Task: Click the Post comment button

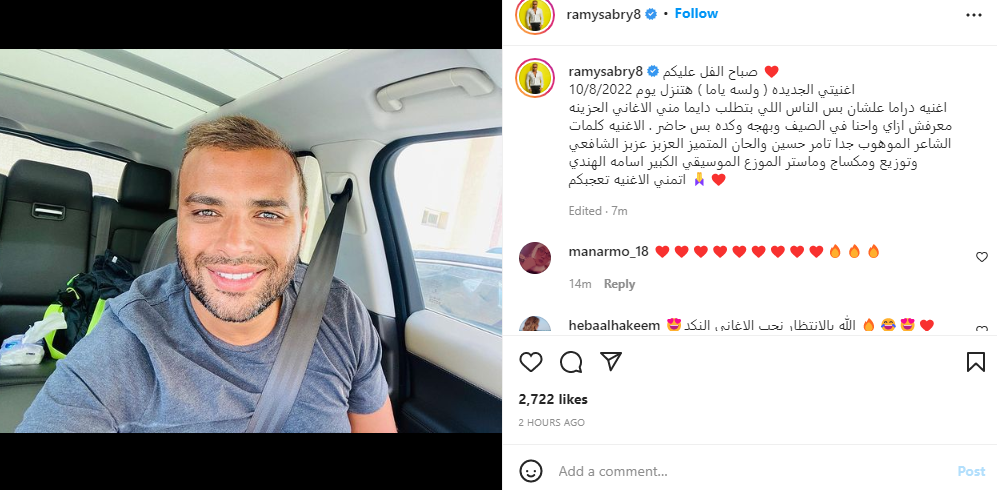Action: tap(971, 471)
